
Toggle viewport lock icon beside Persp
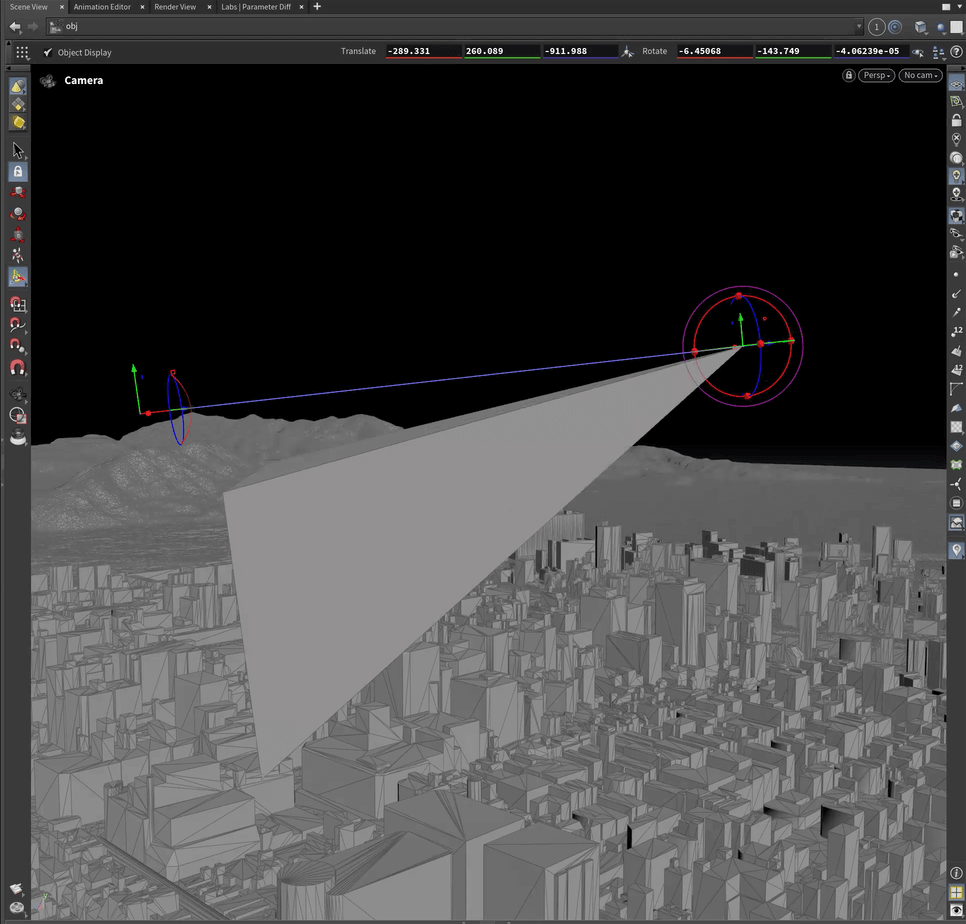tap(849, 76)
